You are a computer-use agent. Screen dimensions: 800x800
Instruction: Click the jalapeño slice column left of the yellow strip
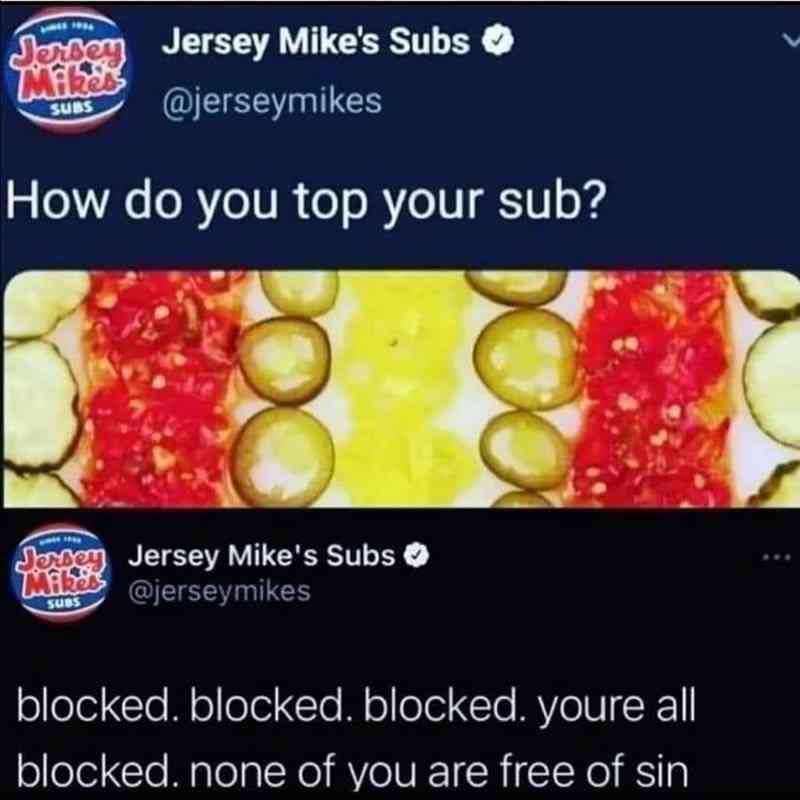tap(285, 389)
